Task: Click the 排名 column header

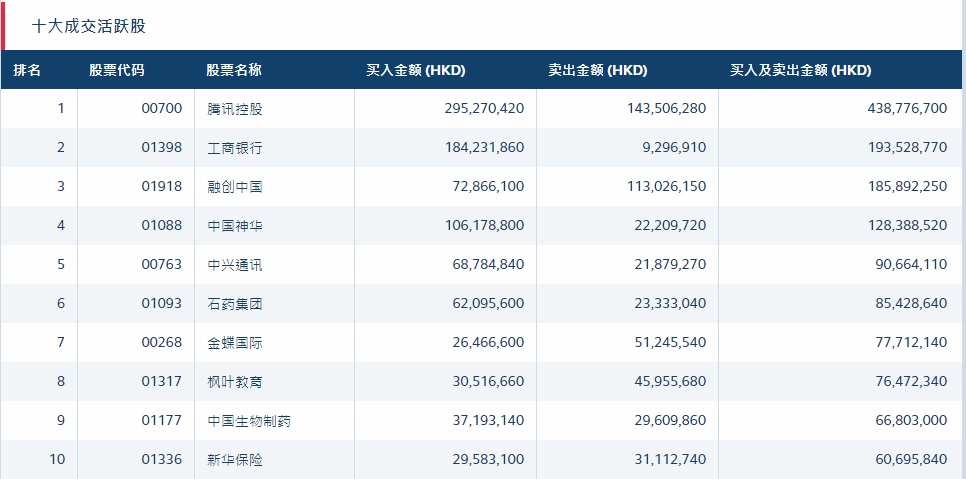Action: pyautogui.click(x=27, y=70)
